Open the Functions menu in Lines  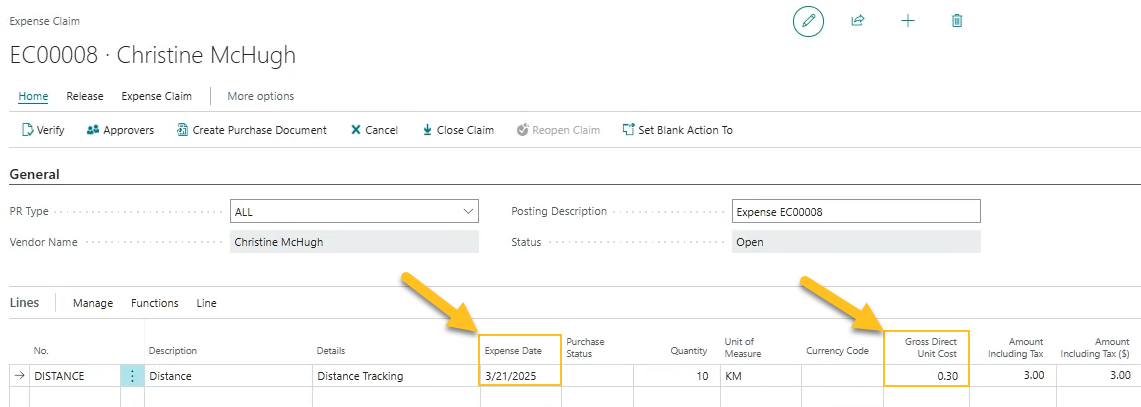(154, 303)
